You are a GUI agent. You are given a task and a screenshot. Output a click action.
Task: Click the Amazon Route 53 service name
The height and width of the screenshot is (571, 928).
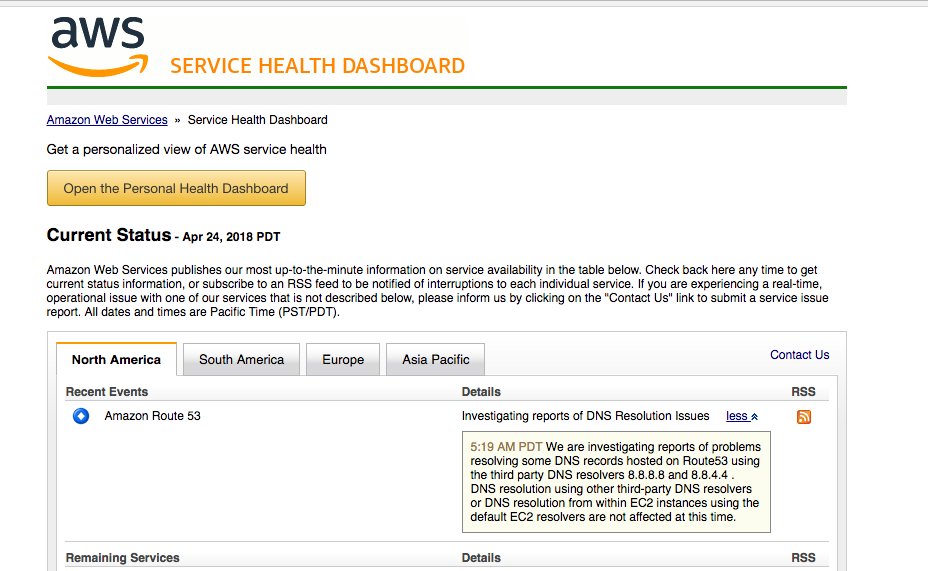point(153,416)
